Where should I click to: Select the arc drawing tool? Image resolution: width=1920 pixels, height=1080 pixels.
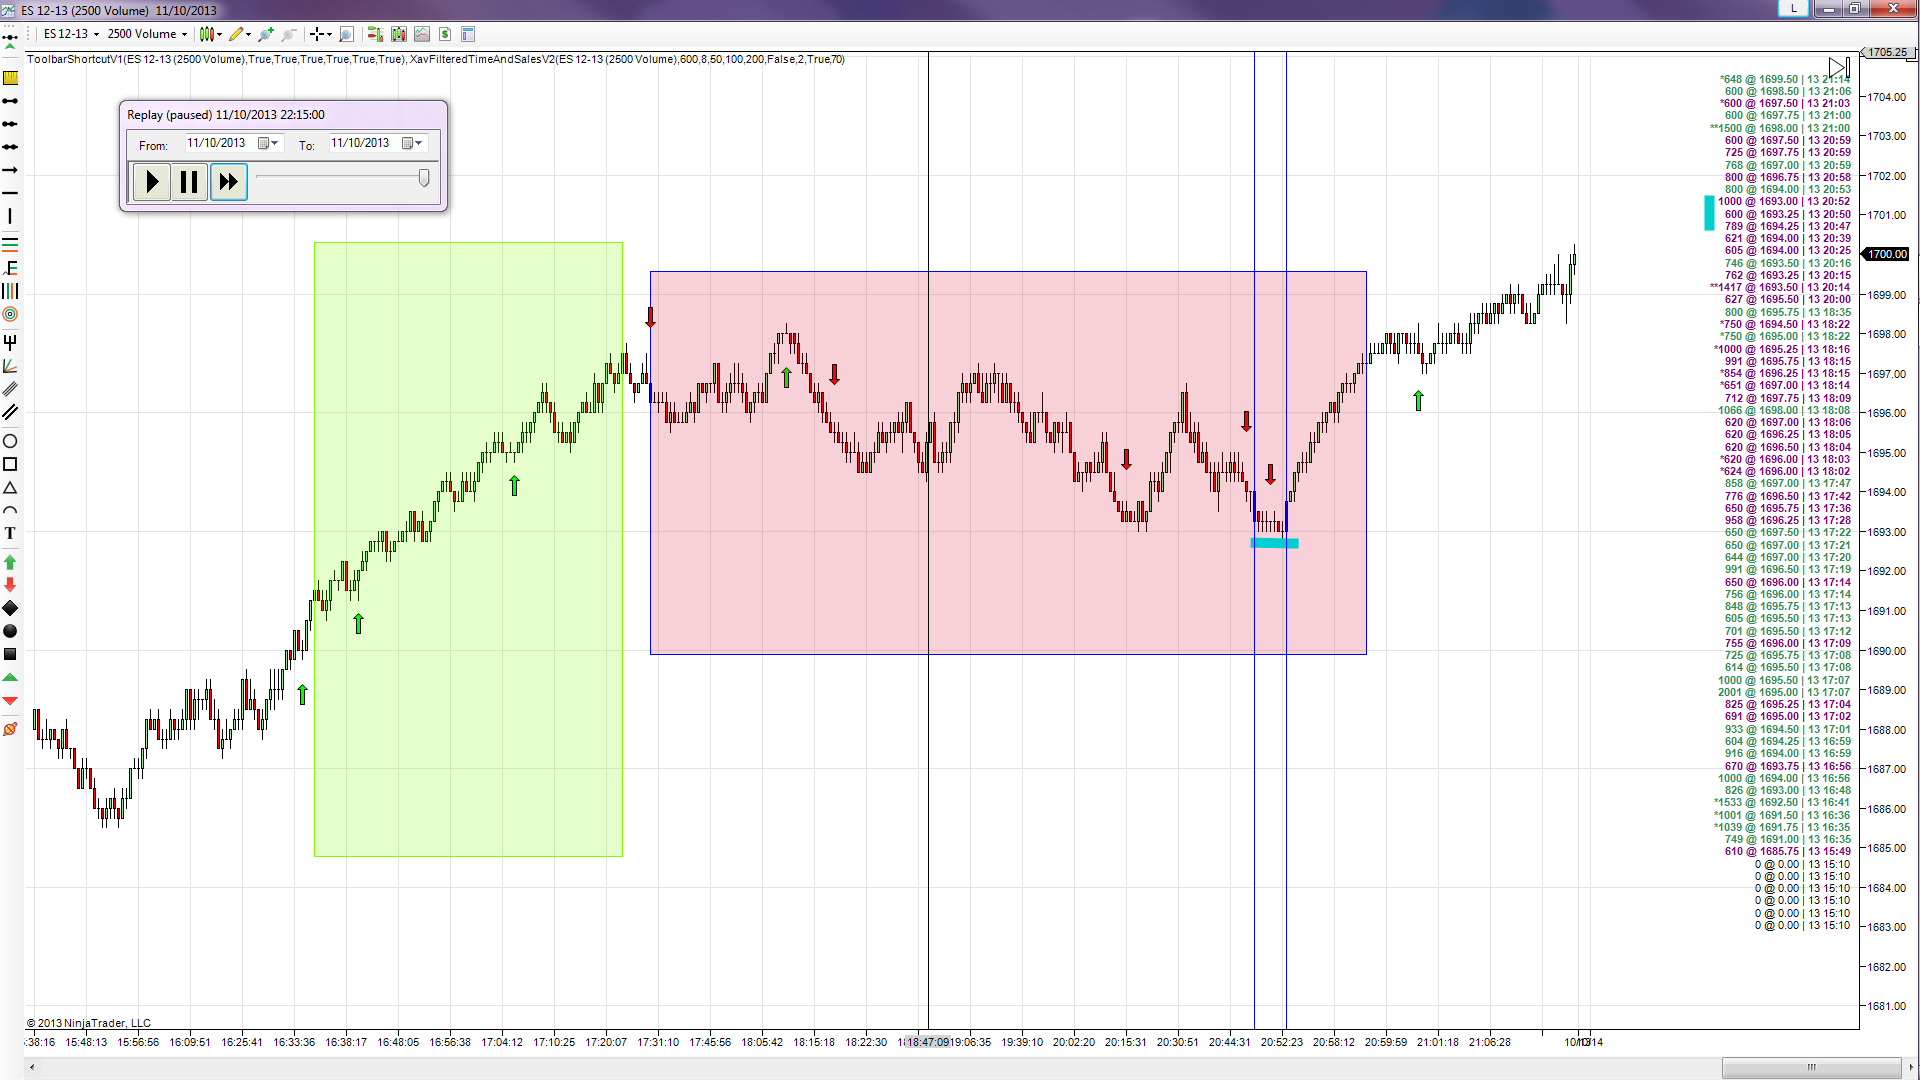coord(10,511)
